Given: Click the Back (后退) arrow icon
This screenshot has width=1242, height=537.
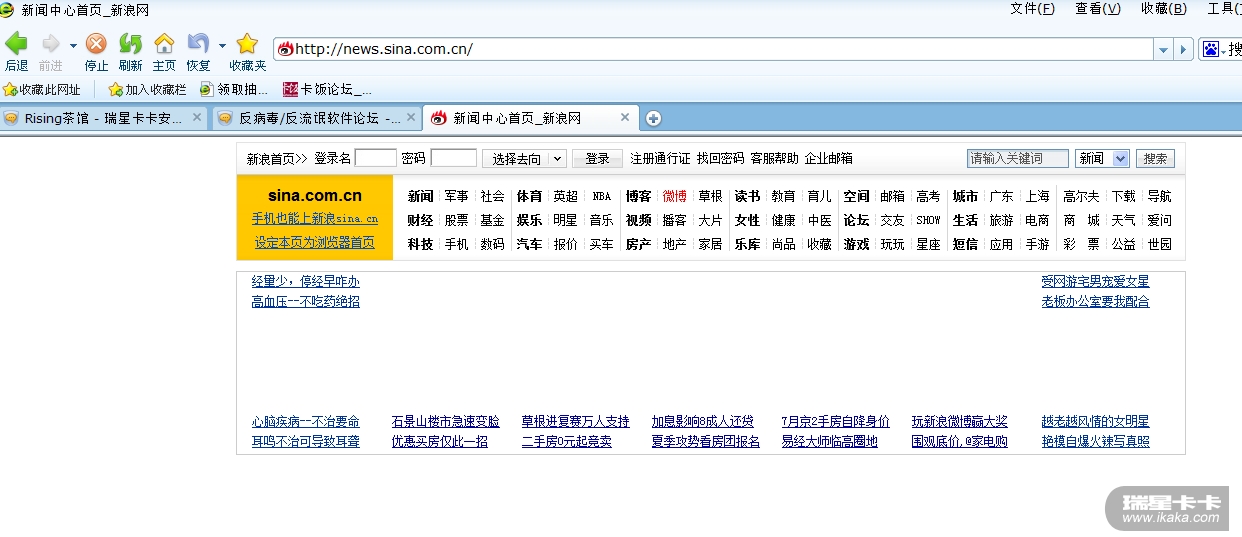Looking at the screenshot, I should tap(16, 44).
